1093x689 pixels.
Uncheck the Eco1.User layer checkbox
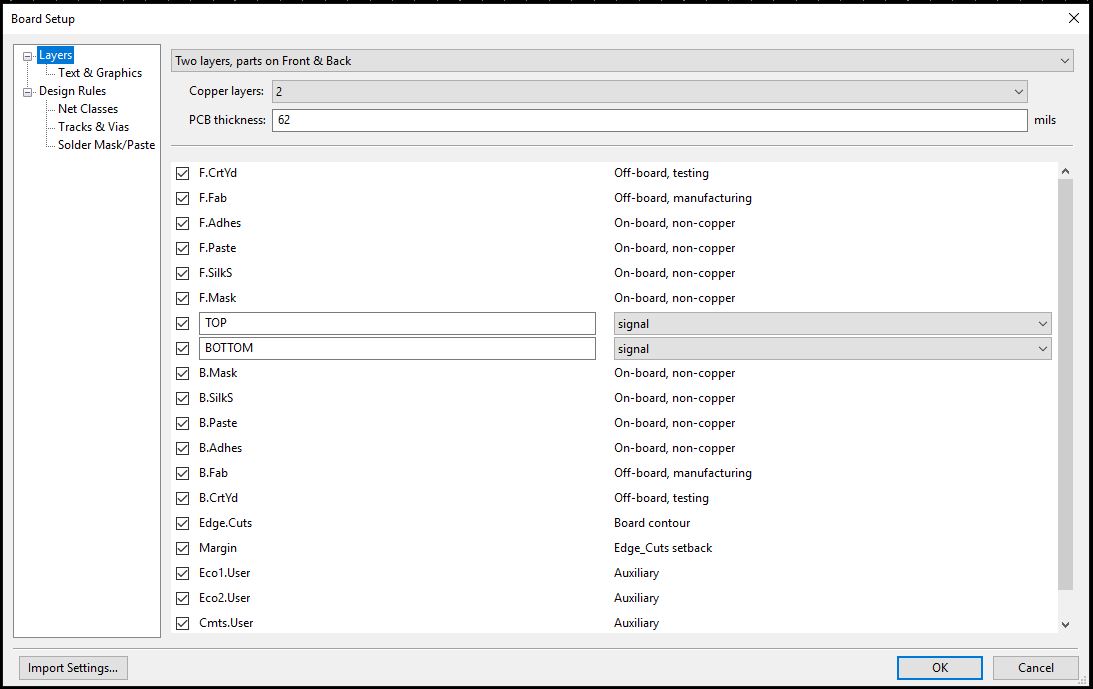click(182, 573)
